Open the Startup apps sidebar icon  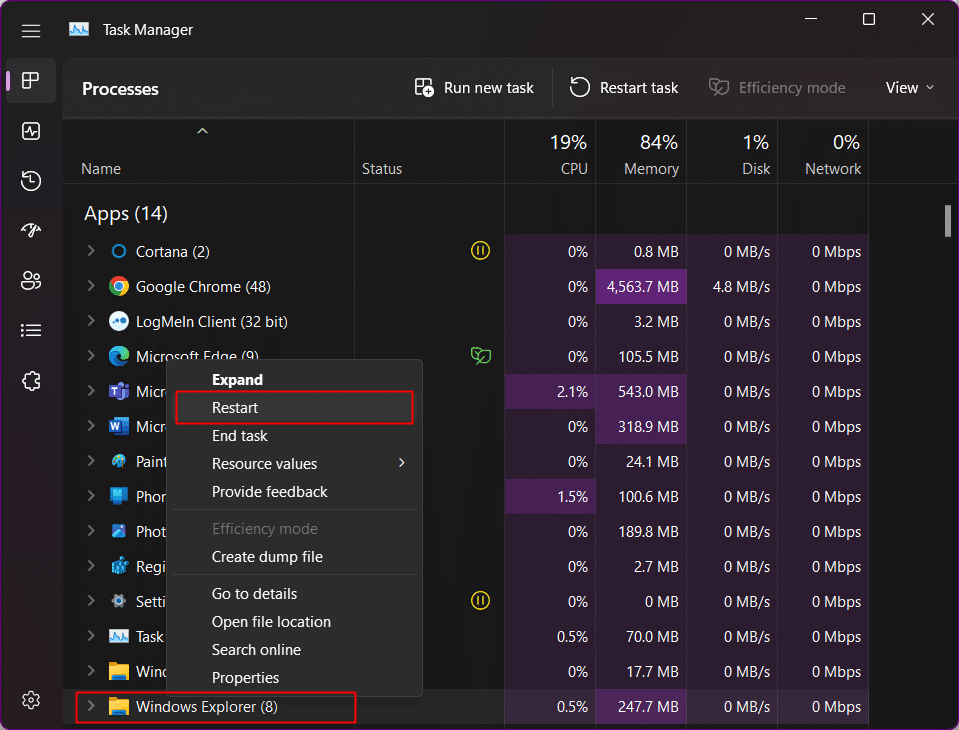[31, 230]
